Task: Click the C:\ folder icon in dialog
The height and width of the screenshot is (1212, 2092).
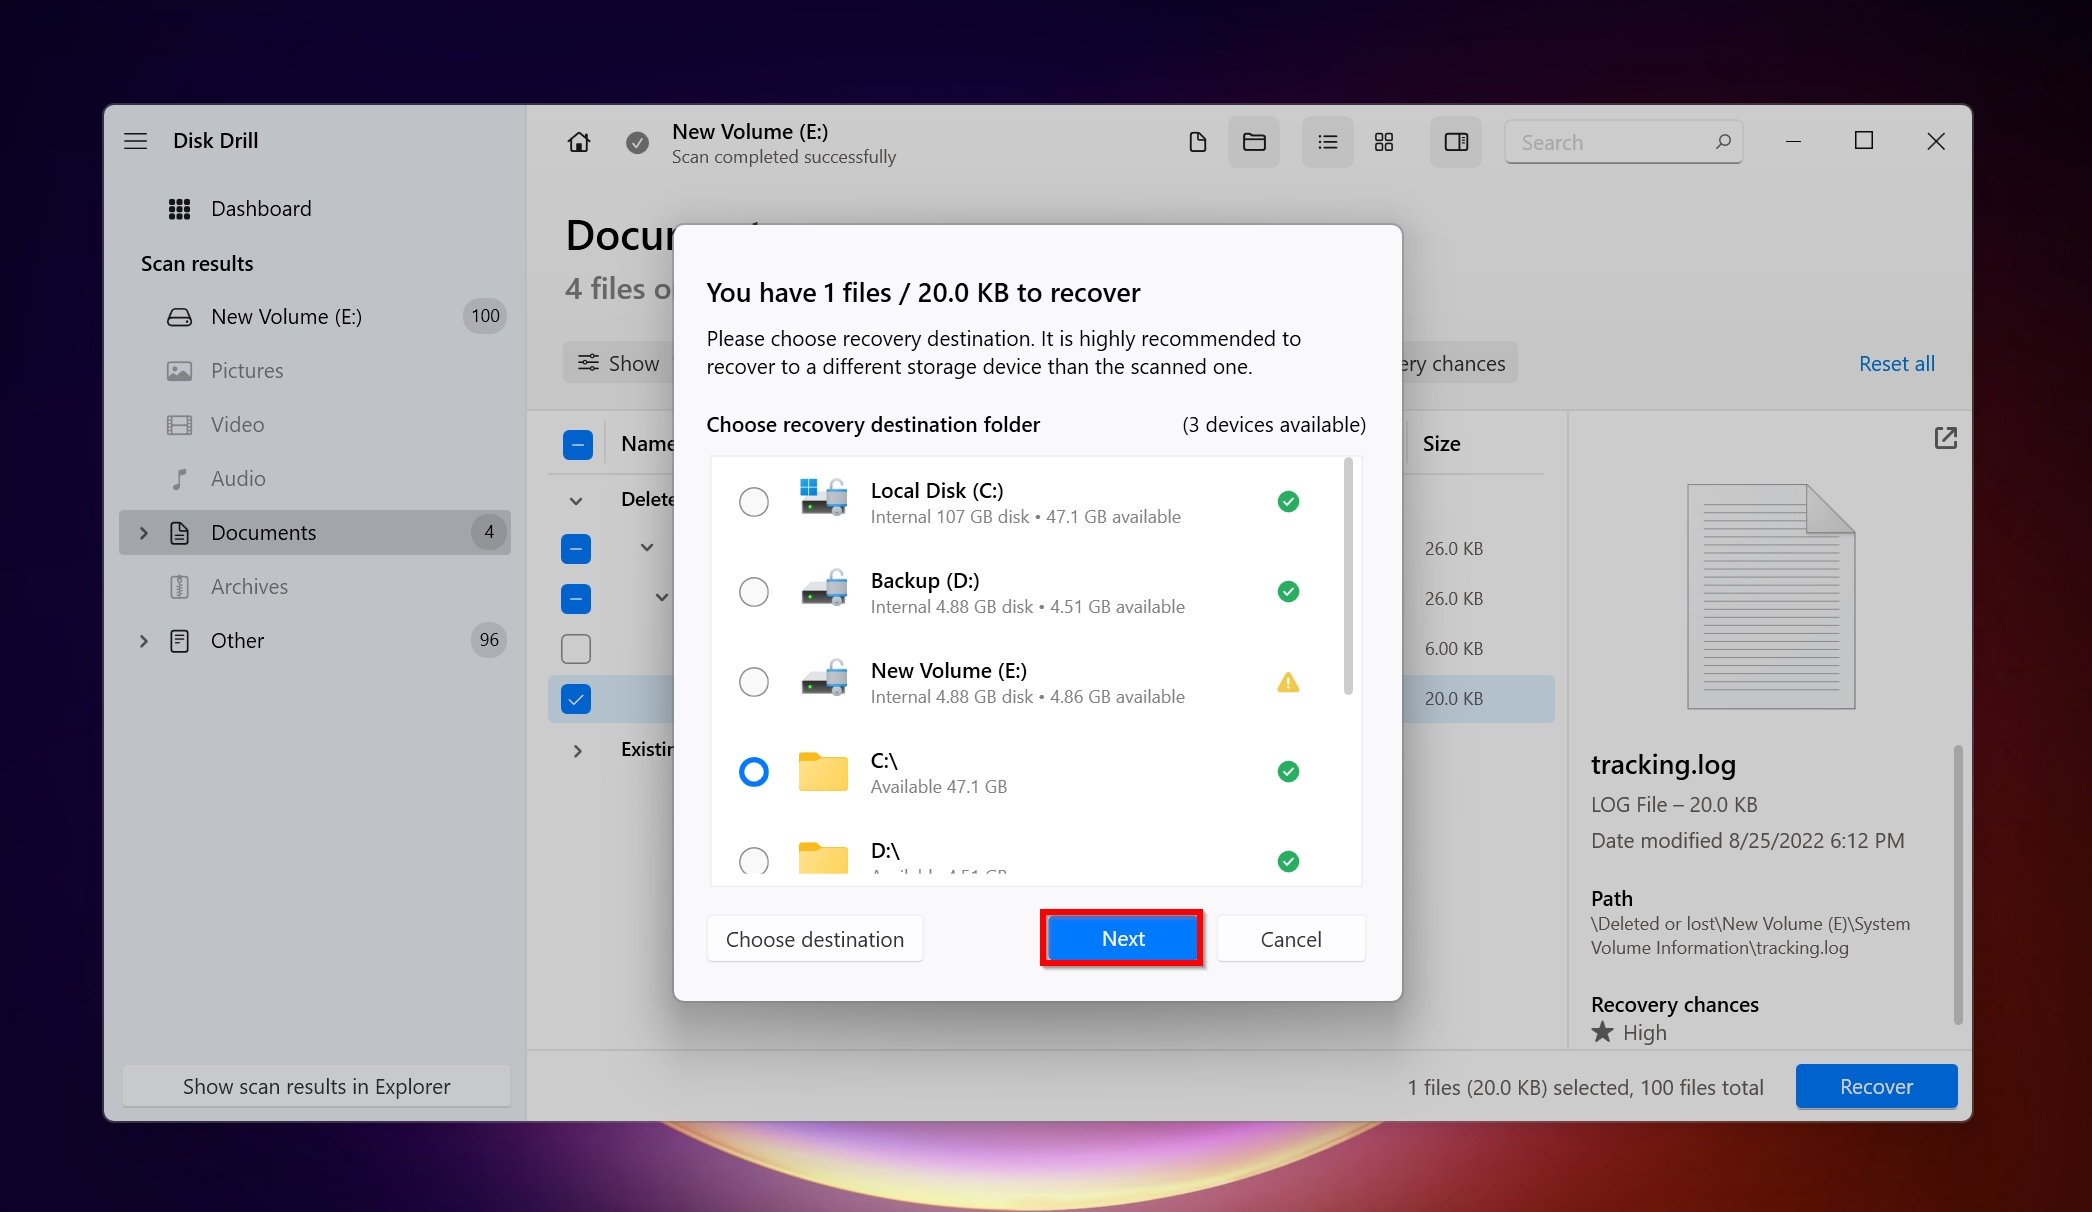Action: point(823,771)
